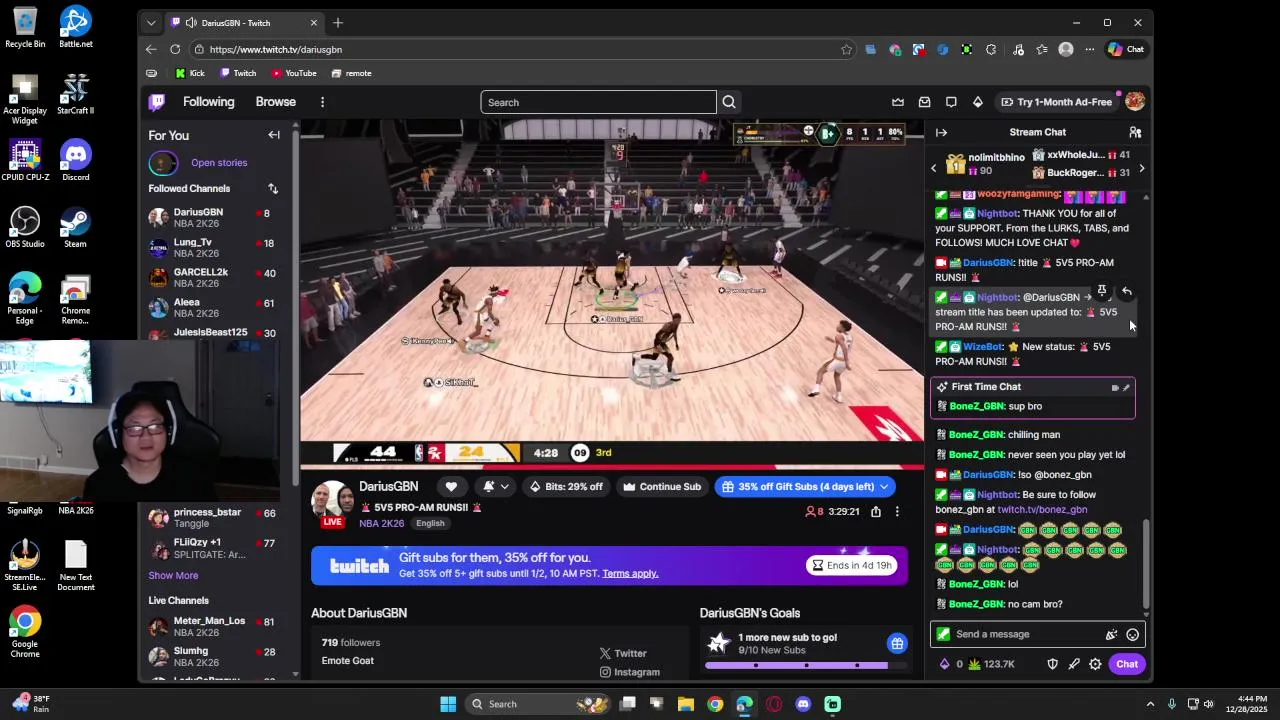Open the browser tab list chevron

(x=151, y=23)
